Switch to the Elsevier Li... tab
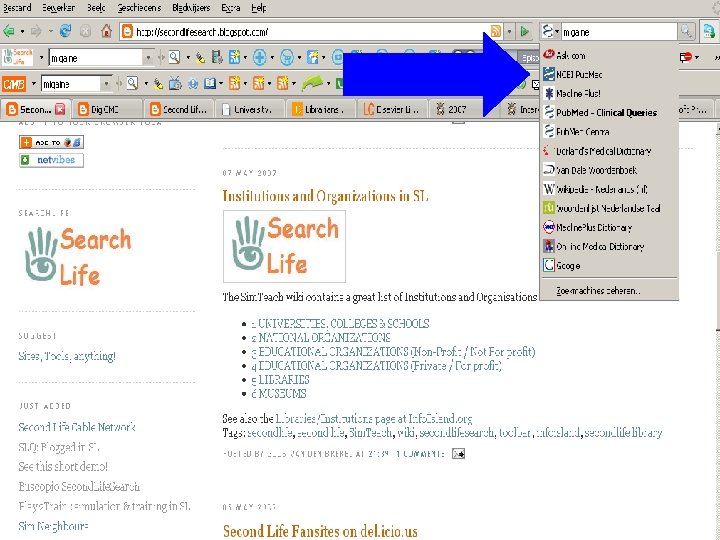 point(393,109)
